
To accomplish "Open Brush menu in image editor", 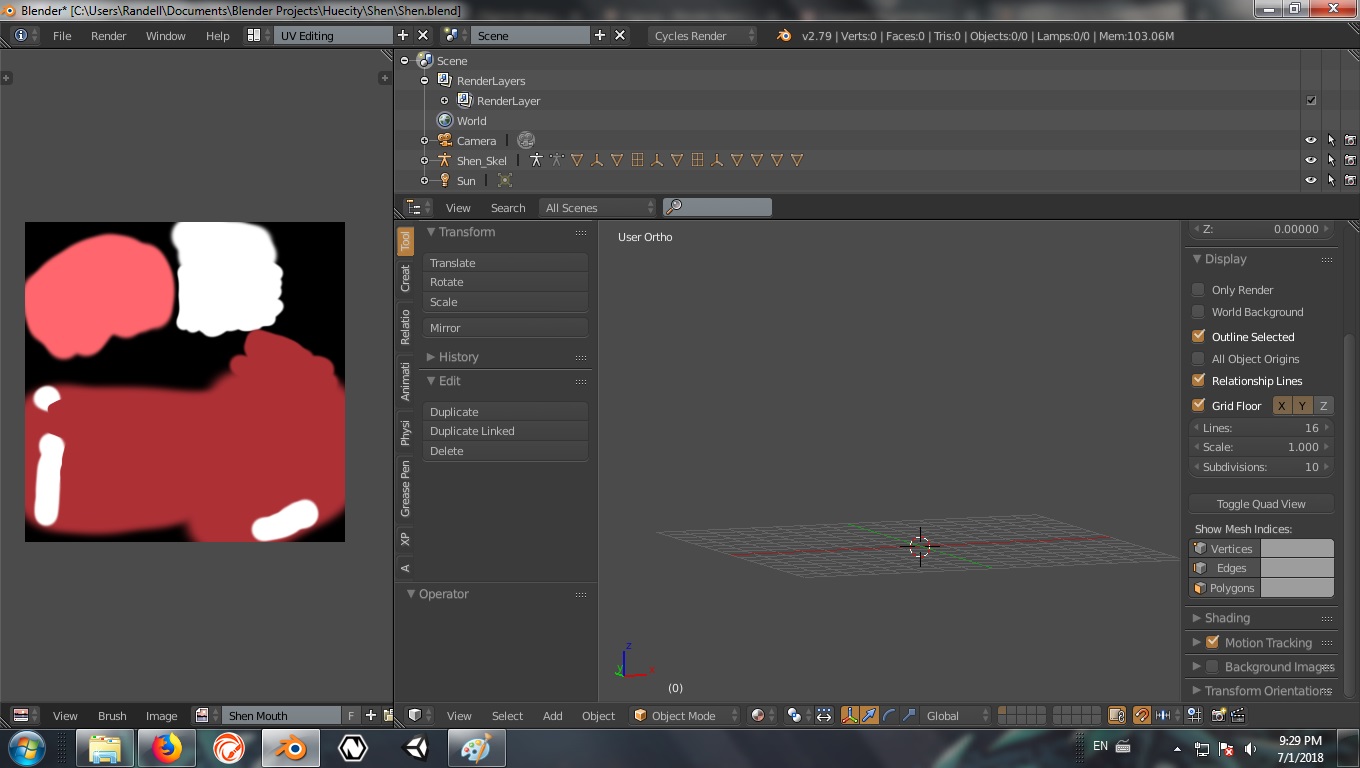I will pos(112,715).
